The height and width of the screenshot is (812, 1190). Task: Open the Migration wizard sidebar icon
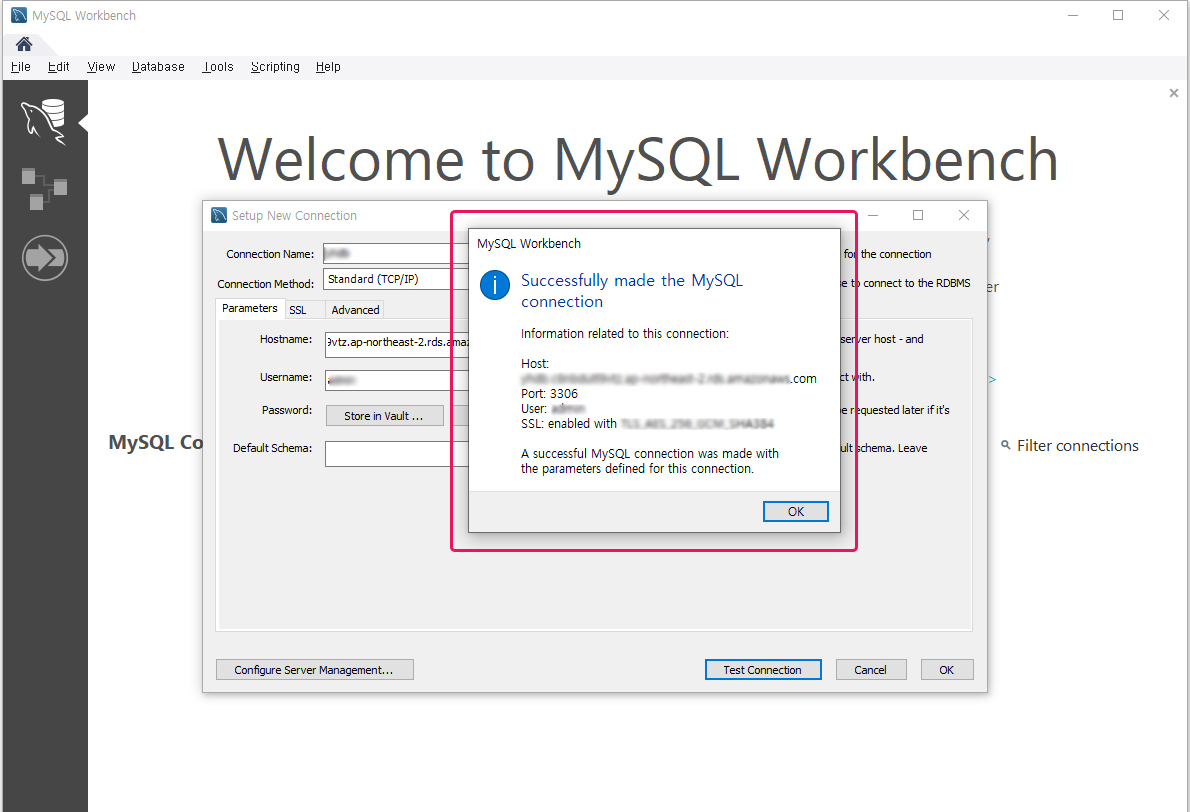point(45,257)
